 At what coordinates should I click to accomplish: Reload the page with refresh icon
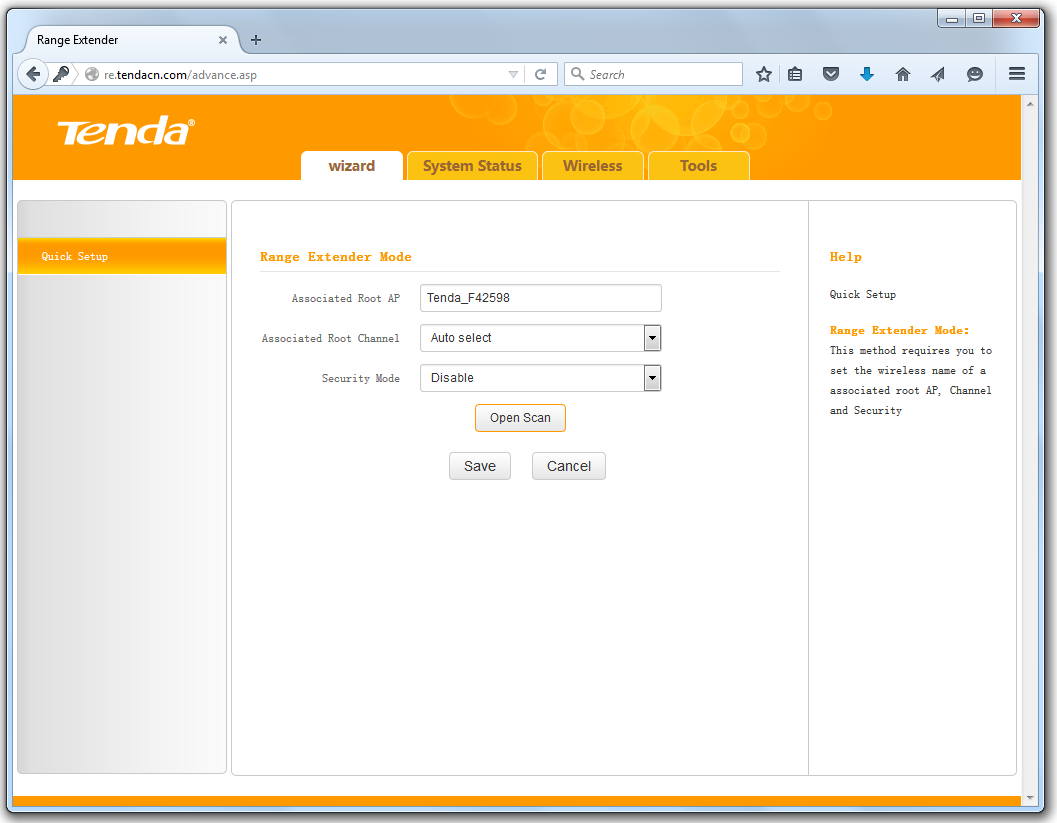540,74
